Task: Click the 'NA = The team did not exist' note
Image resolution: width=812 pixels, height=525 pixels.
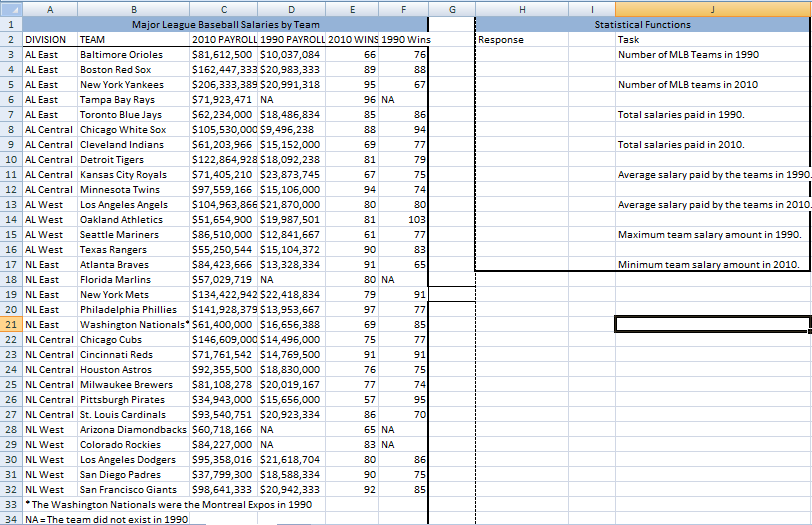Action: click(107, 519)
